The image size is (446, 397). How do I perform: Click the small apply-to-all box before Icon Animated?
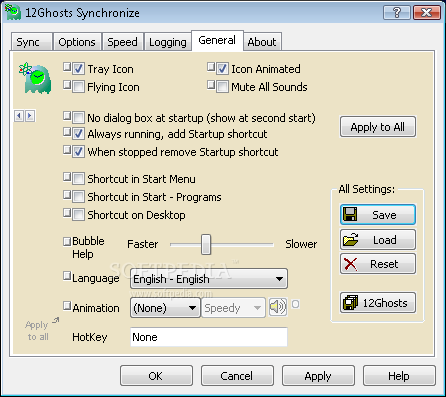tap(211, 67)
